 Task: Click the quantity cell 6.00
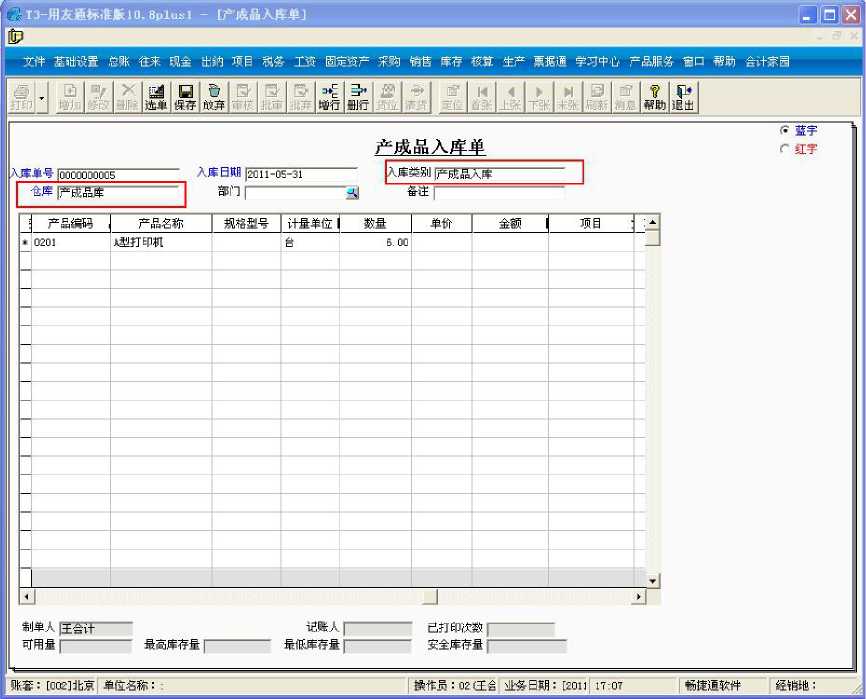tap(375, 242)
